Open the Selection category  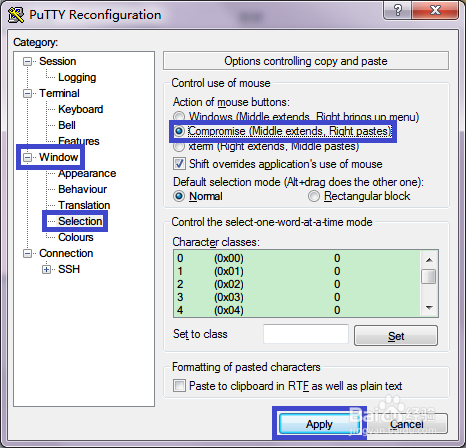[x=80, y=221]
